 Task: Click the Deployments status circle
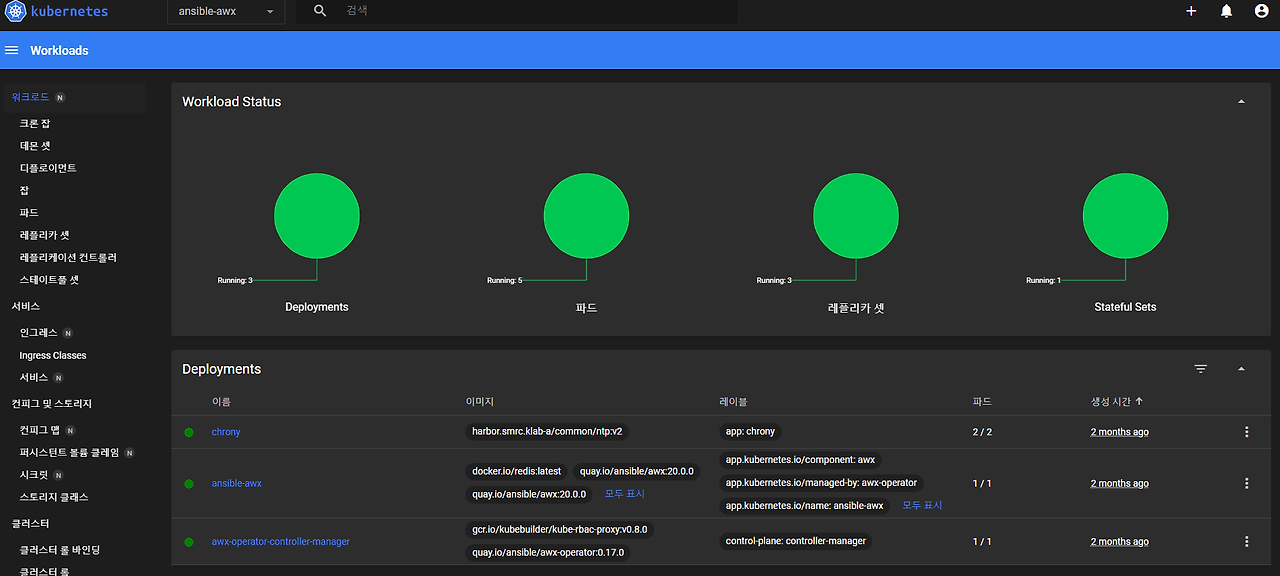pyautogui.click(x=317, y=216)
